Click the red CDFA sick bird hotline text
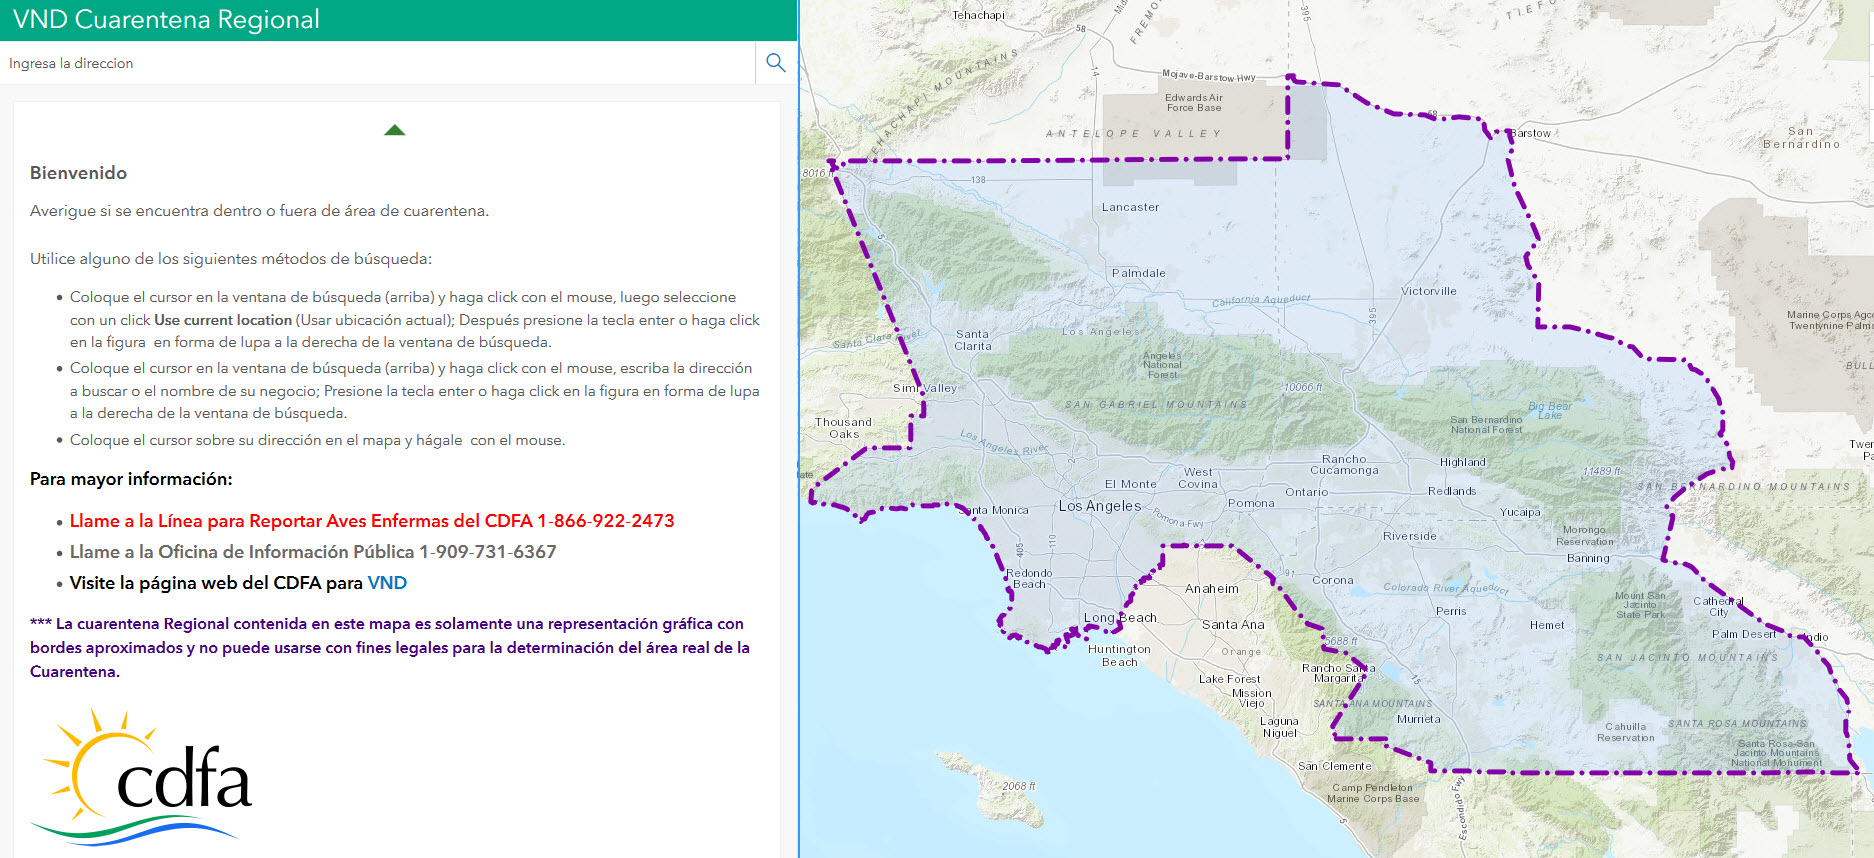The width and height of the screenshot is (1874, 858). click(371, 521)
